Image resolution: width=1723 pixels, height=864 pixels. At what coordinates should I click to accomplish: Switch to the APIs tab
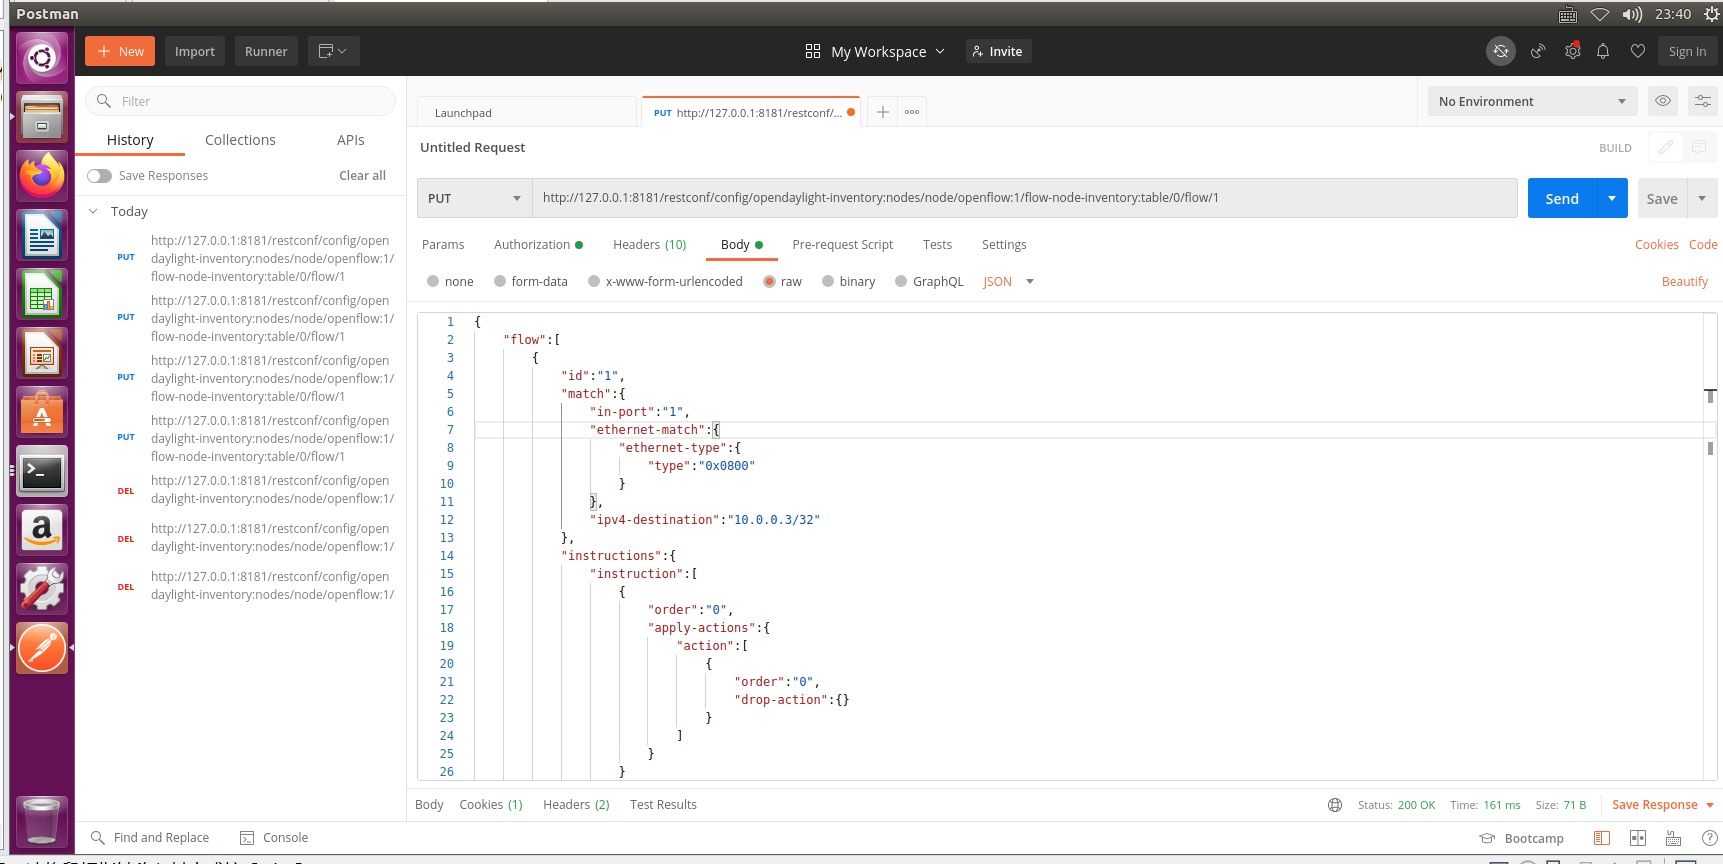[350, 140]
